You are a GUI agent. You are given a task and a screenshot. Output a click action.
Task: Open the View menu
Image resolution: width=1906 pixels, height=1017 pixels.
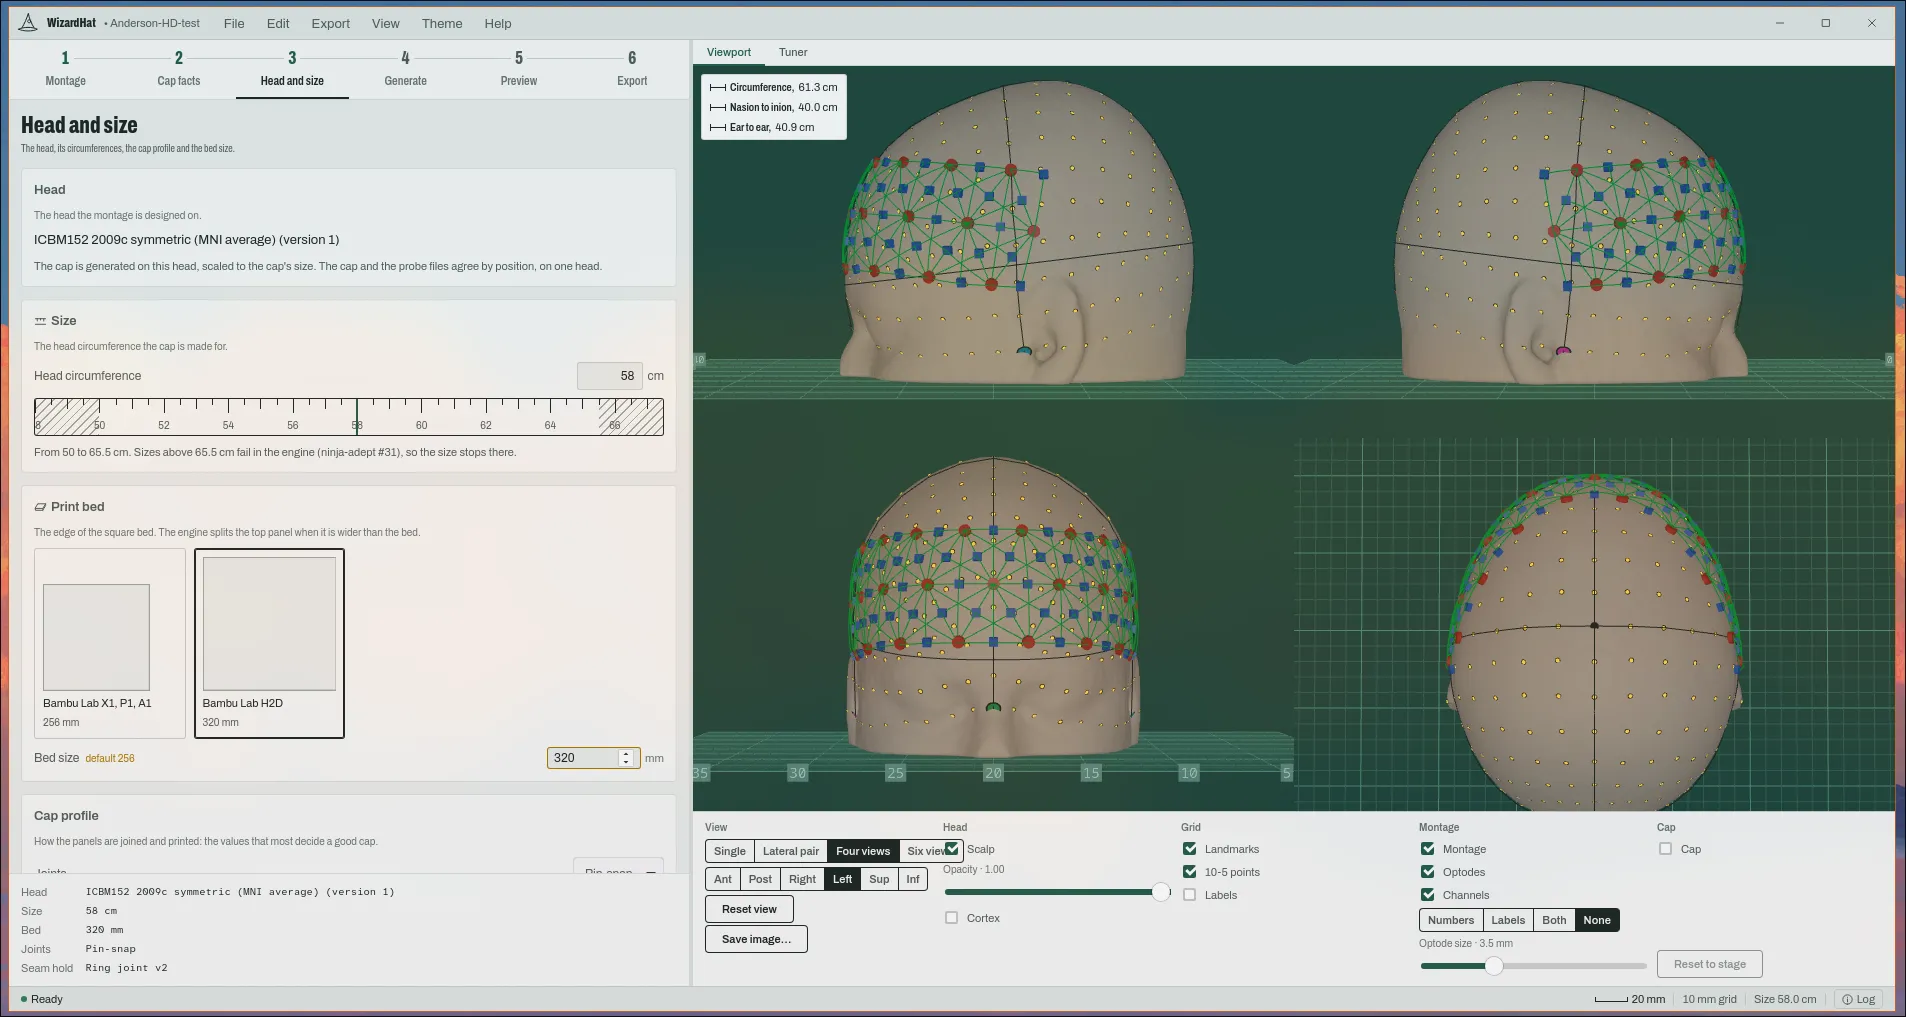386,24
